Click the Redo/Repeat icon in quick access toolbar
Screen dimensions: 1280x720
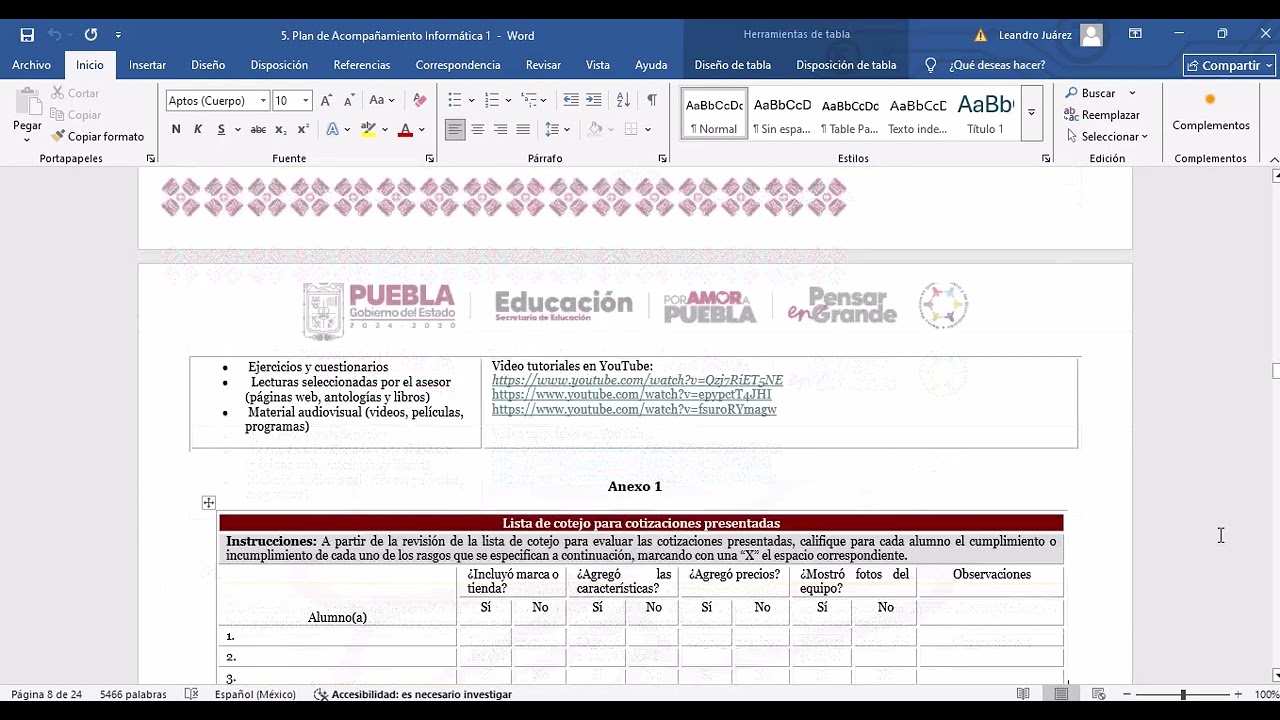point(91,35)
